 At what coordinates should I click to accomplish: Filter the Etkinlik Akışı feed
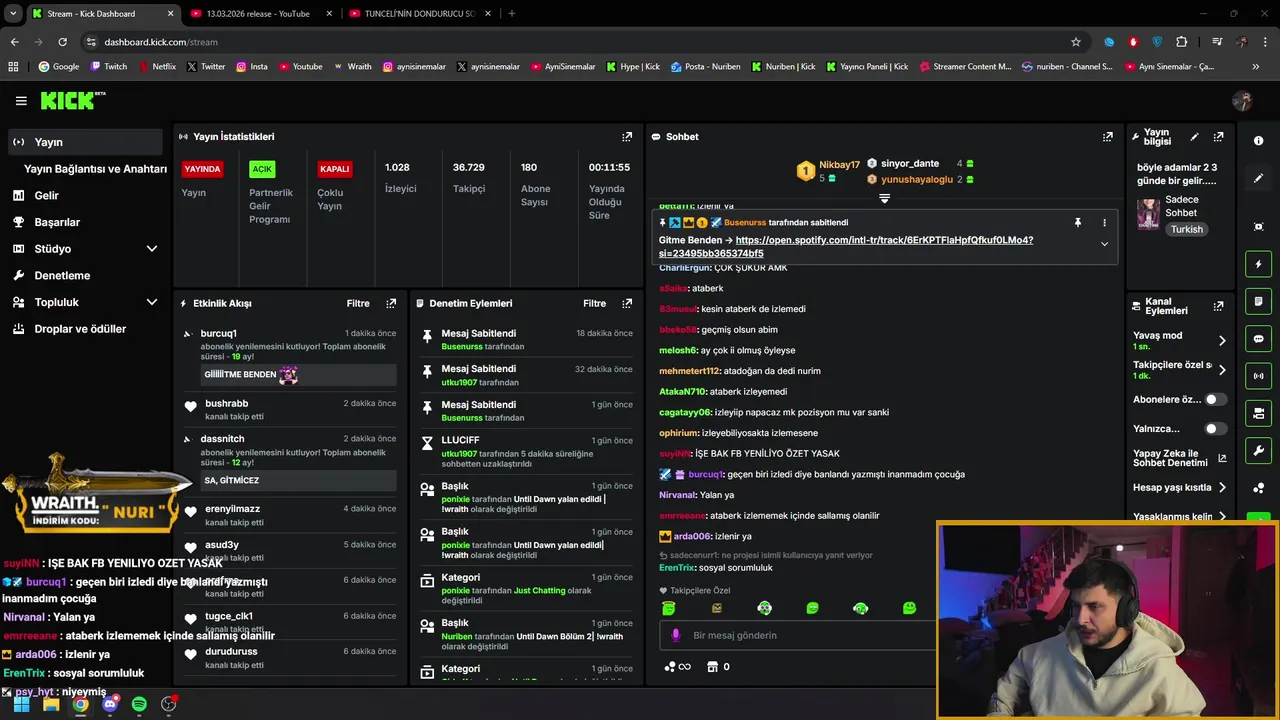pos(358,303)
